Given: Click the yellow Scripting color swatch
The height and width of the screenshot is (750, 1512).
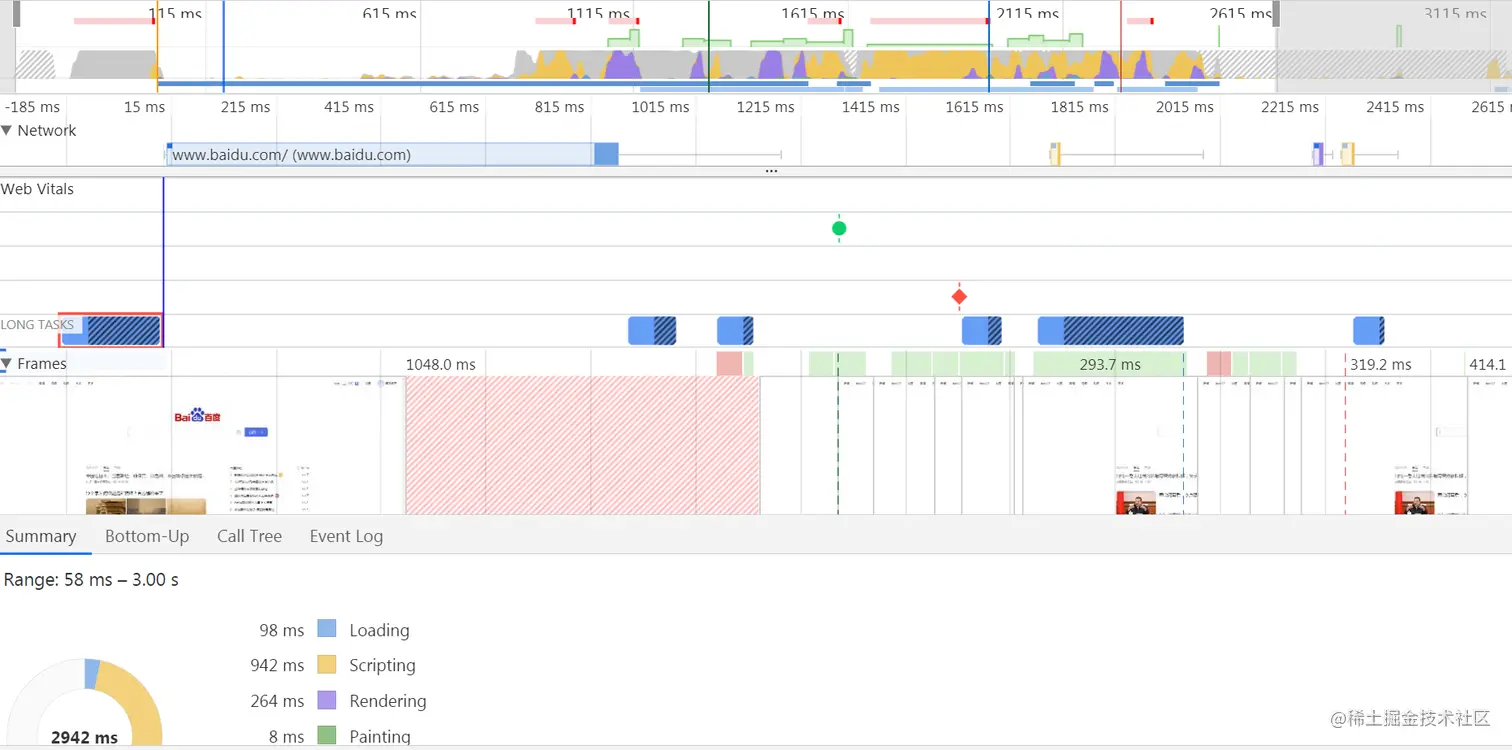Looking at the screenshot, I should pos(327,664).
